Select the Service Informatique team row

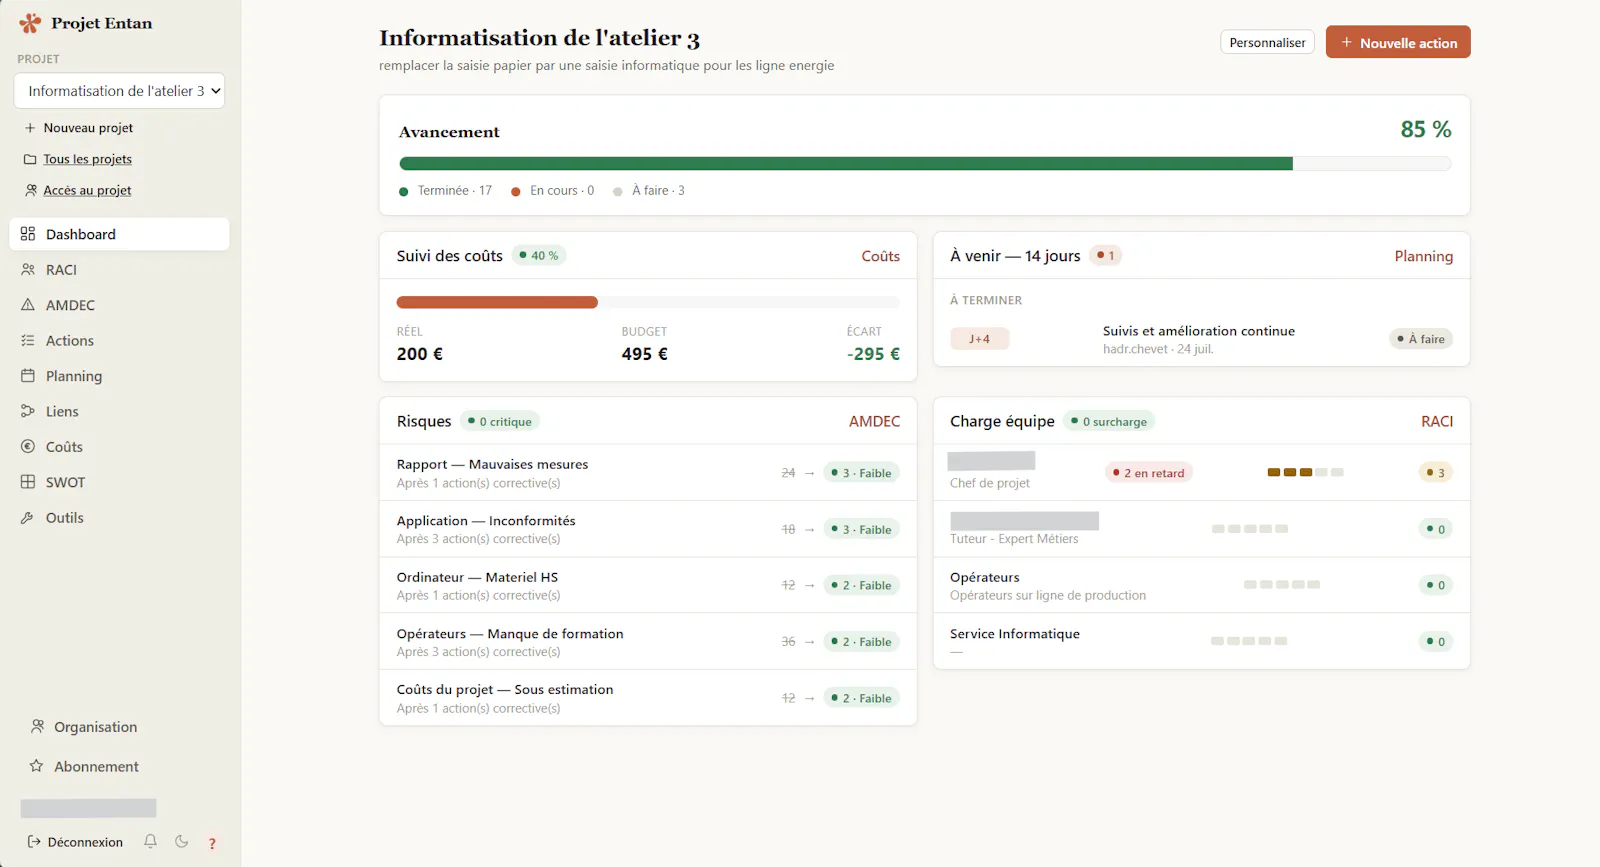click(x=1201, y=641)
